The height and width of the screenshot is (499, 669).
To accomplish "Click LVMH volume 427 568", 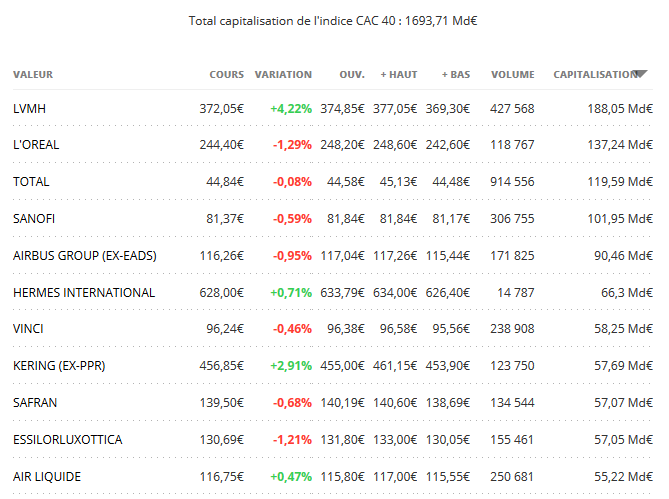I will 512,109.
